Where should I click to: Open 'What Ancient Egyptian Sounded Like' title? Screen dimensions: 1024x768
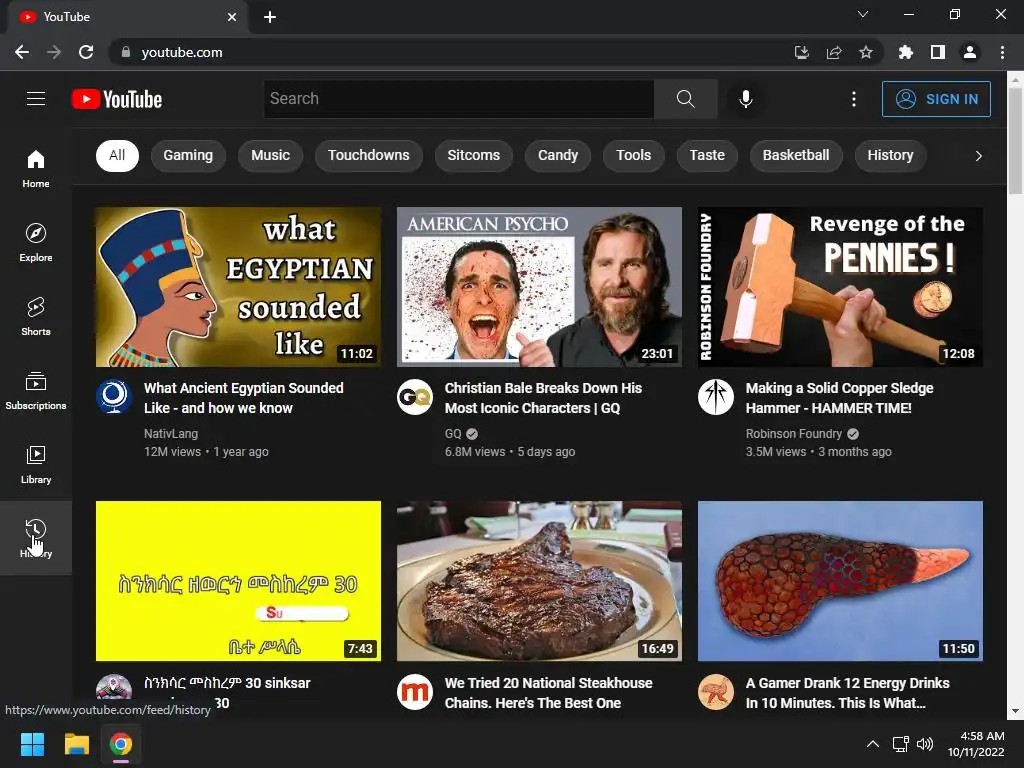tap(244, 398)
